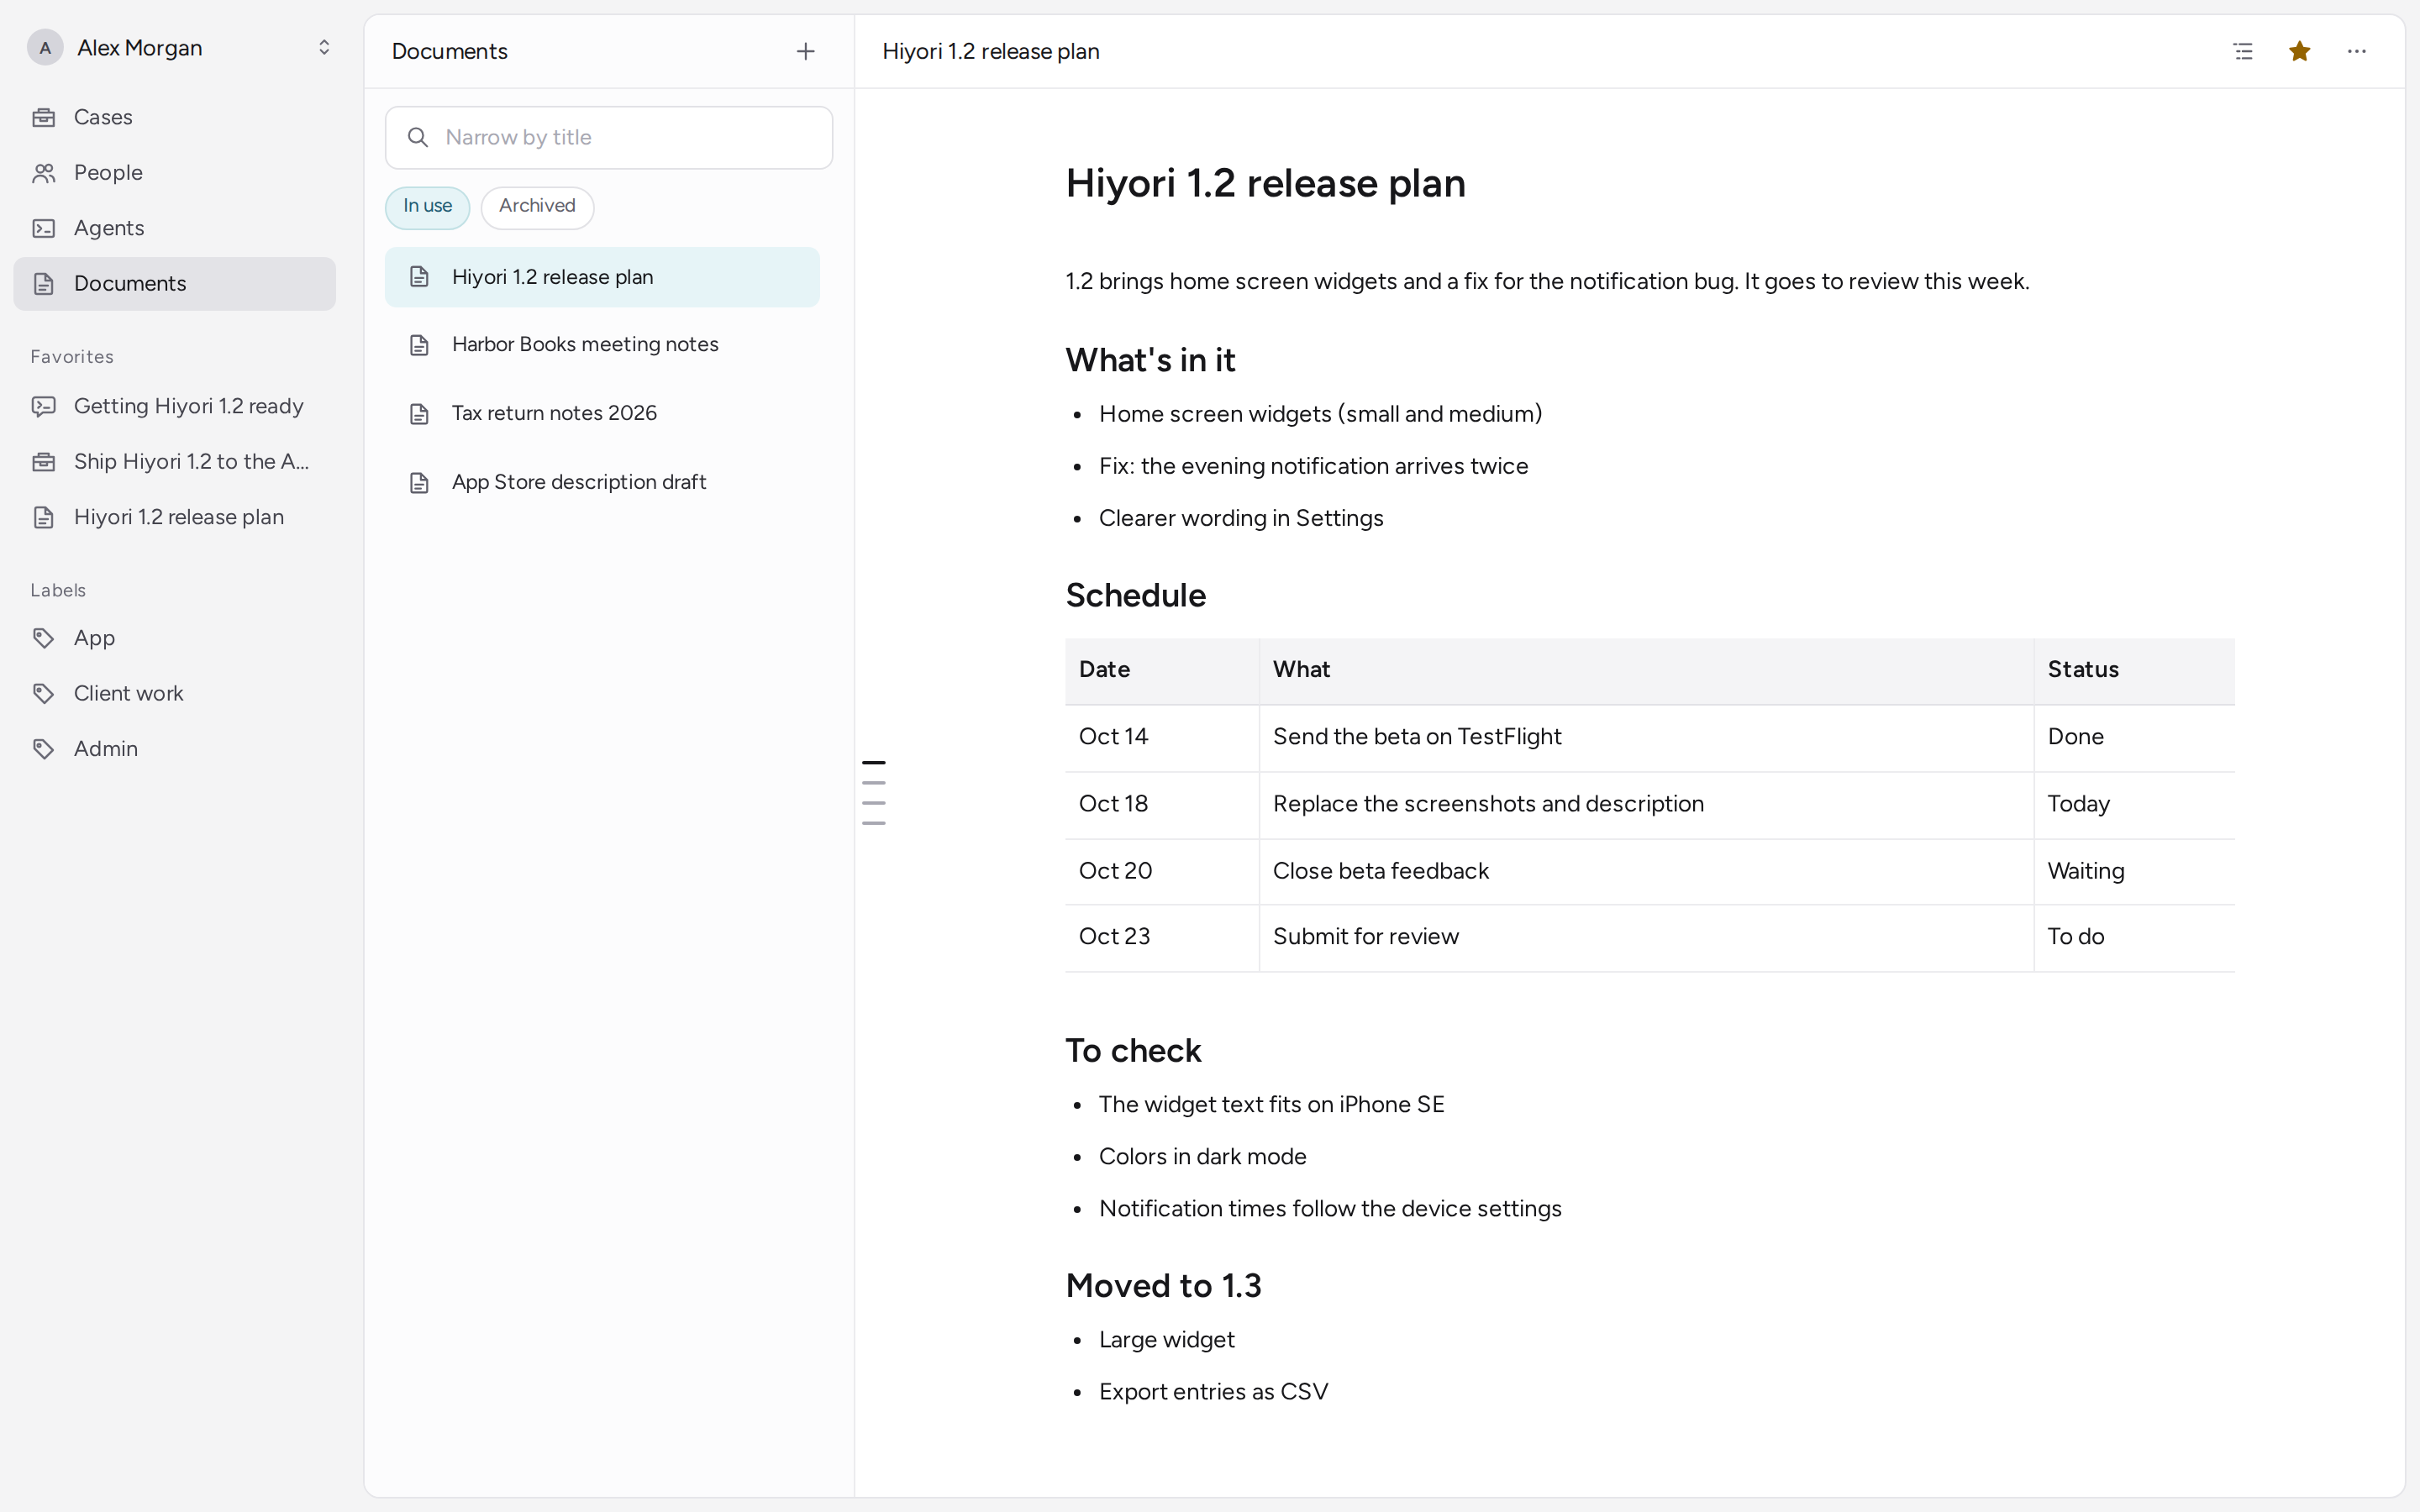
Task: Select Replace the screenshots and description cell
Action: coord(1646,805)
